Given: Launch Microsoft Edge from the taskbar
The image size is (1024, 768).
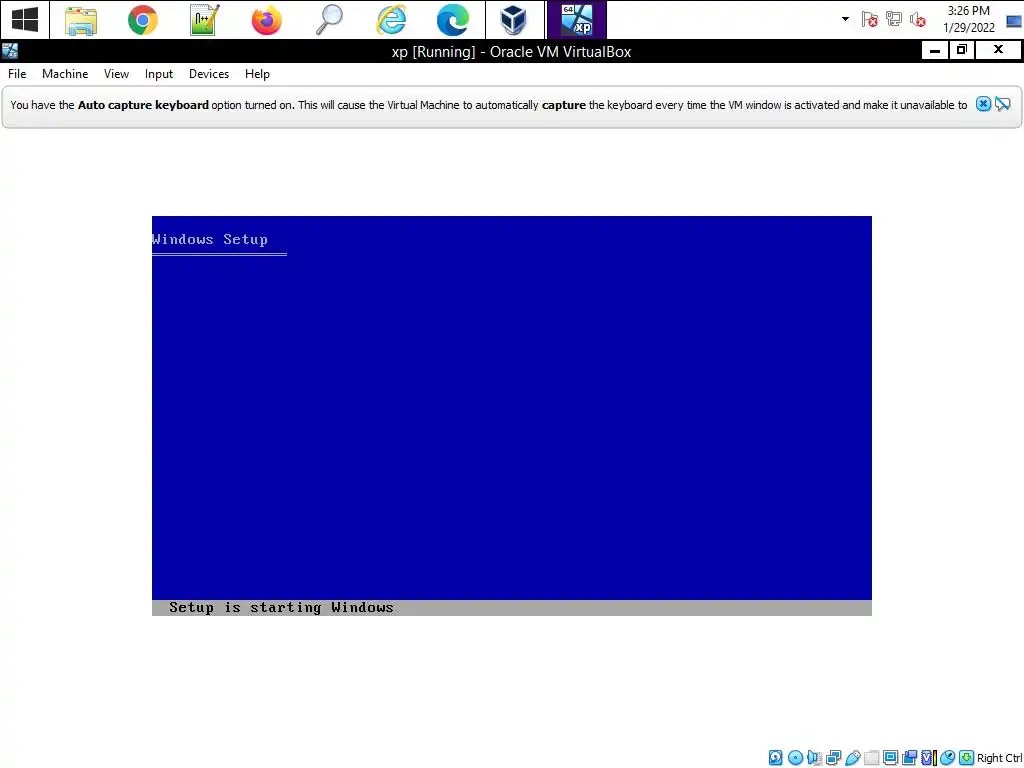Looking at the screenshot, I should (453, 20).
